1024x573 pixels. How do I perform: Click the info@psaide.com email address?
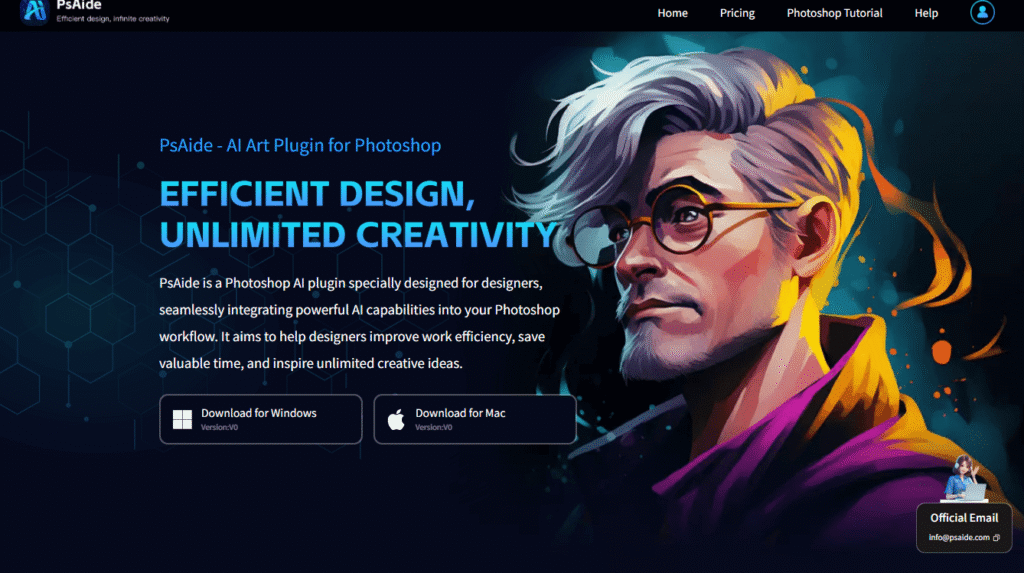coord(959,538)
